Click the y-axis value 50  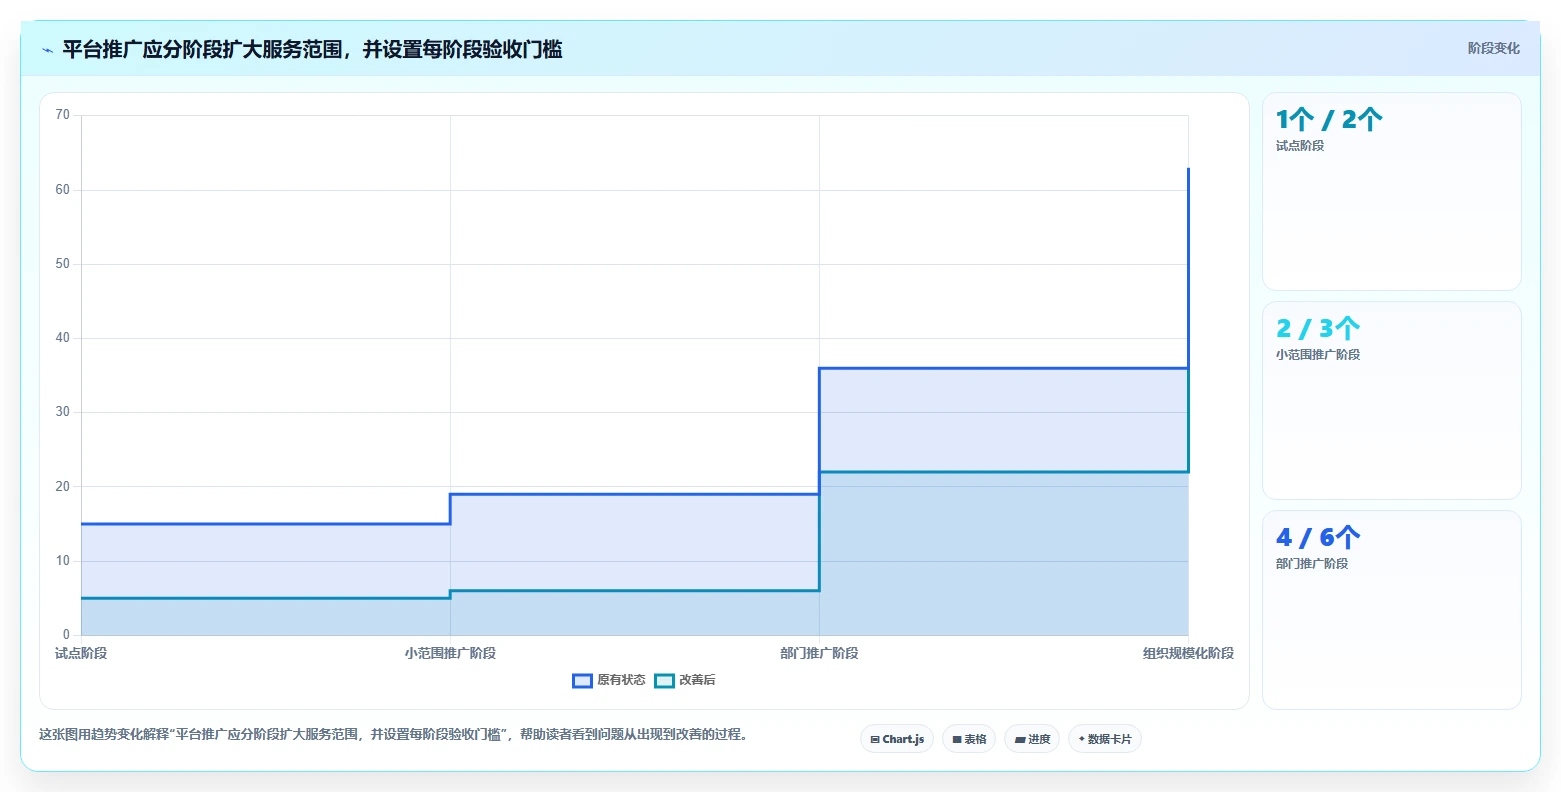click(63, 264)
